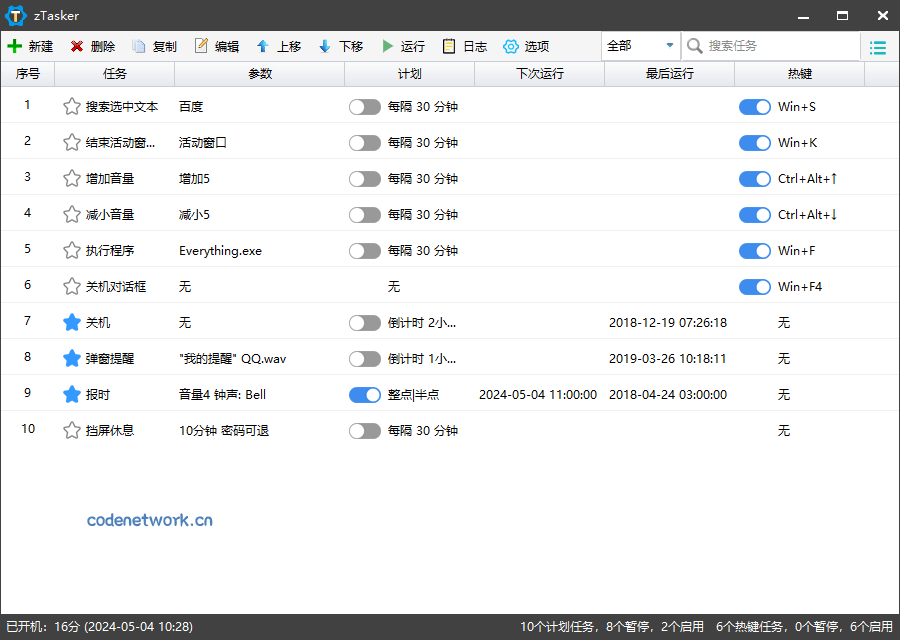
Task: Disable the Win+S hotkey toggle
Action: coord(755,106)
